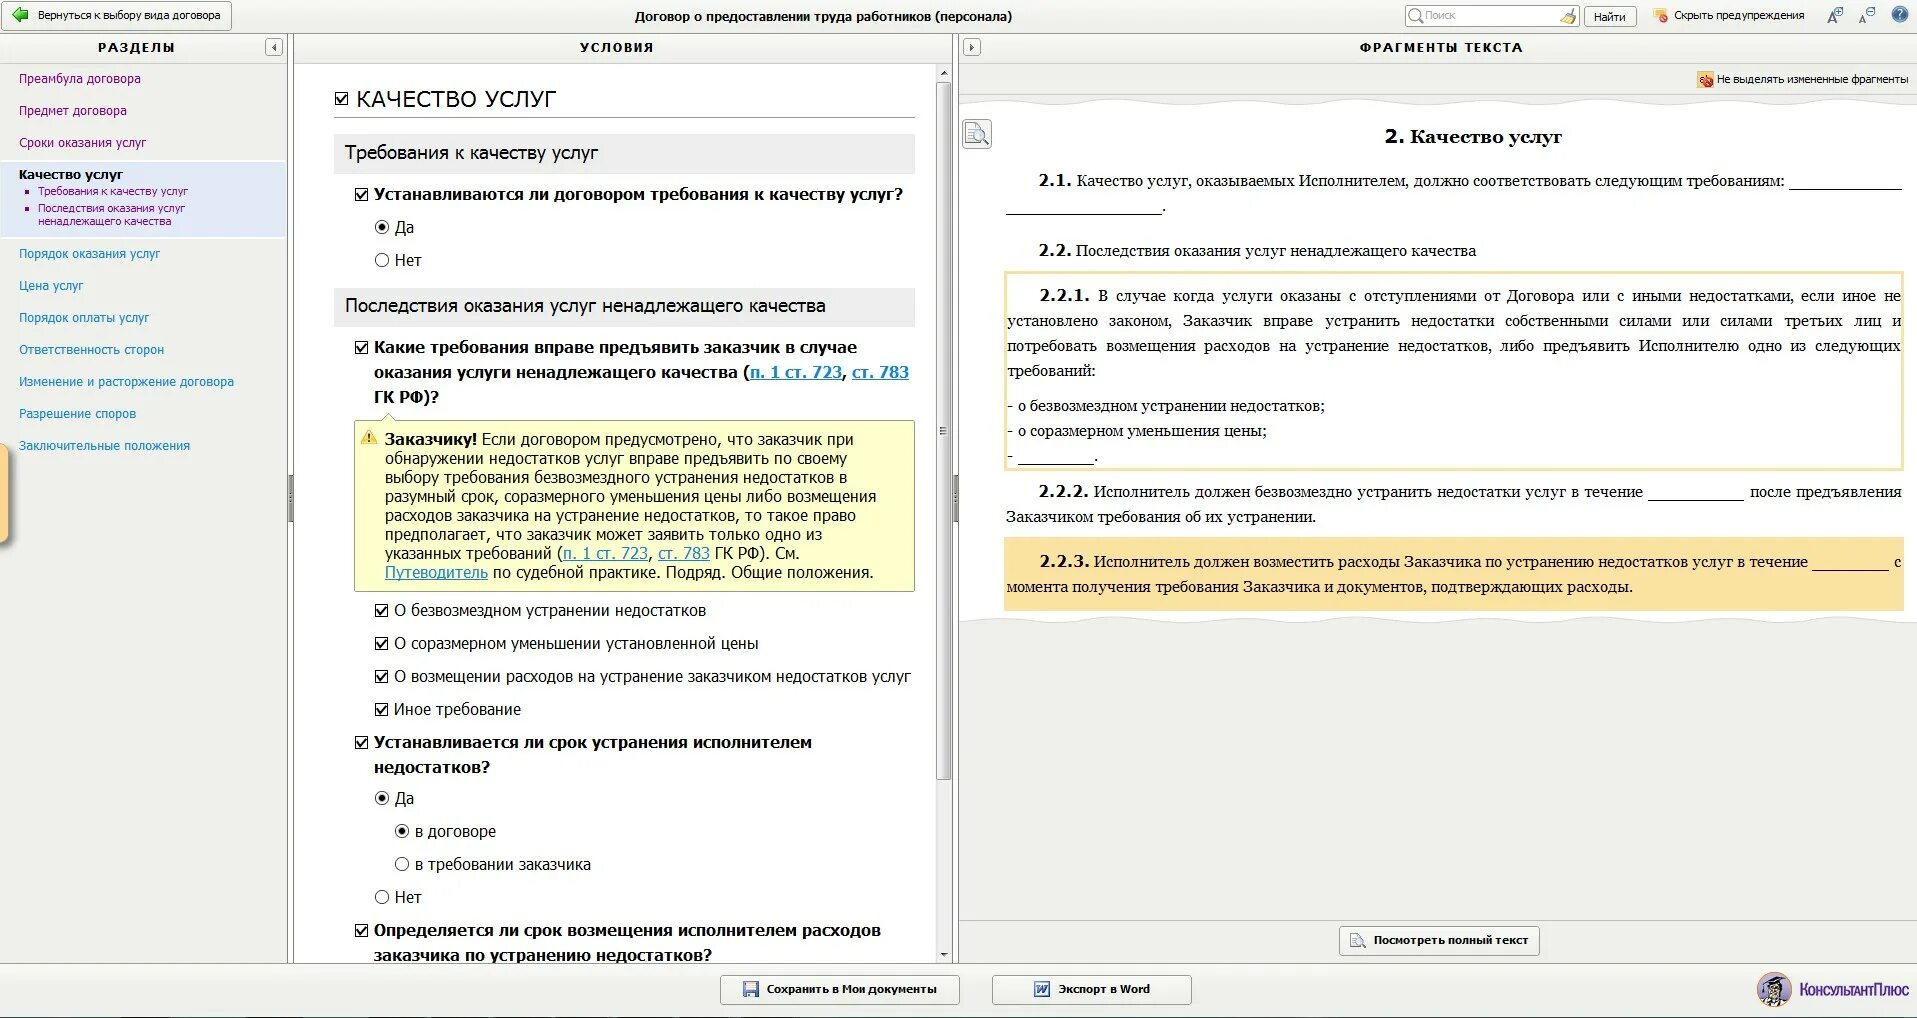
Task: Click into the Поиск search field
Action: 1490,16
